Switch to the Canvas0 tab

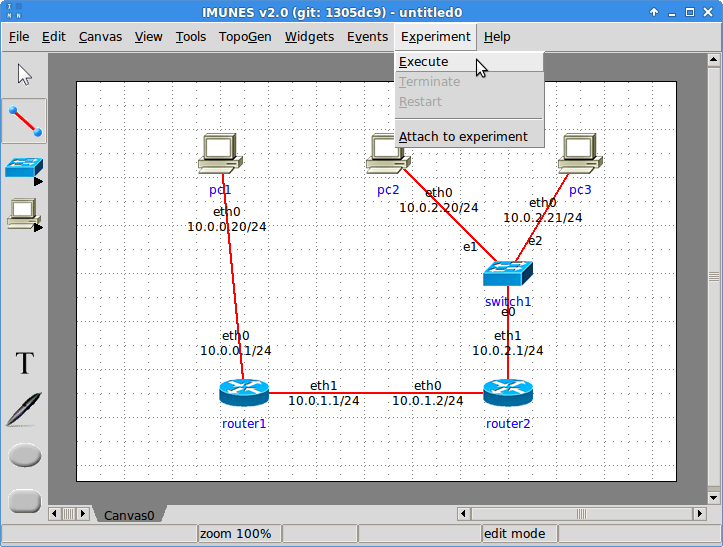coord(129,515)
